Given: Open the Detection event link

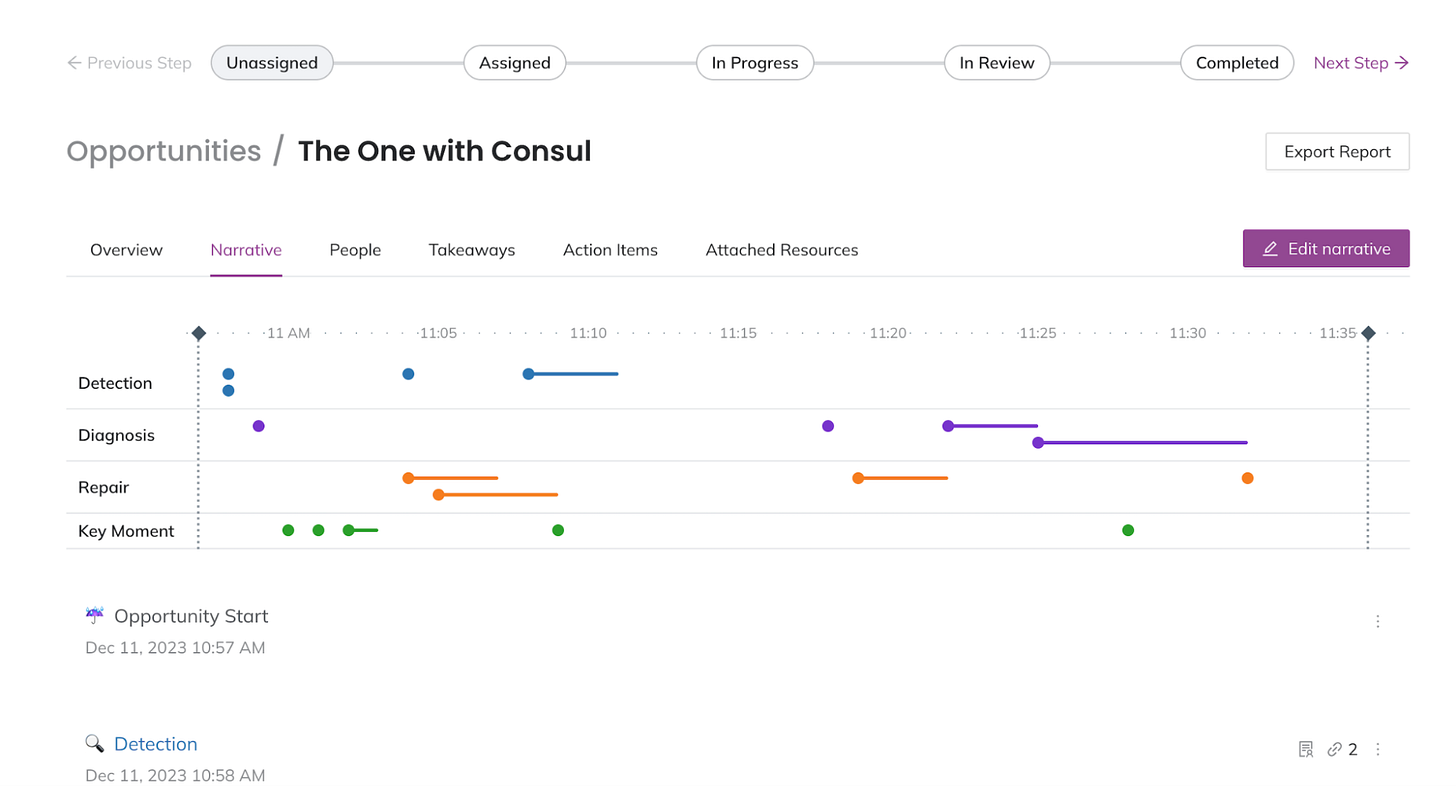Looking at the screenshot, I should tap(156, 744).
